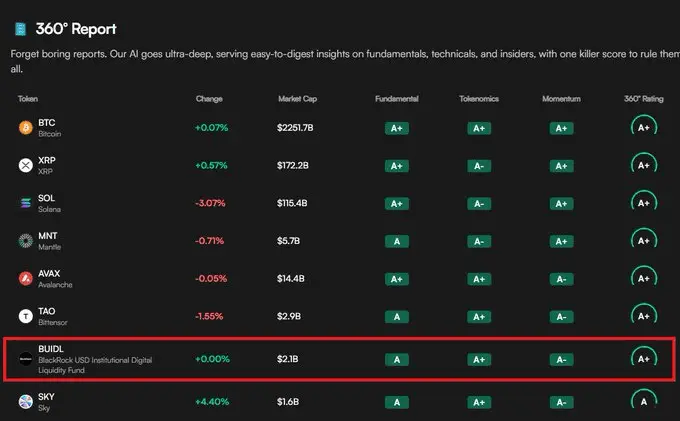This screenshot has height=421, width=680.
Task: Select BTC Fundamental A+ grade
Action: point(397,128)
